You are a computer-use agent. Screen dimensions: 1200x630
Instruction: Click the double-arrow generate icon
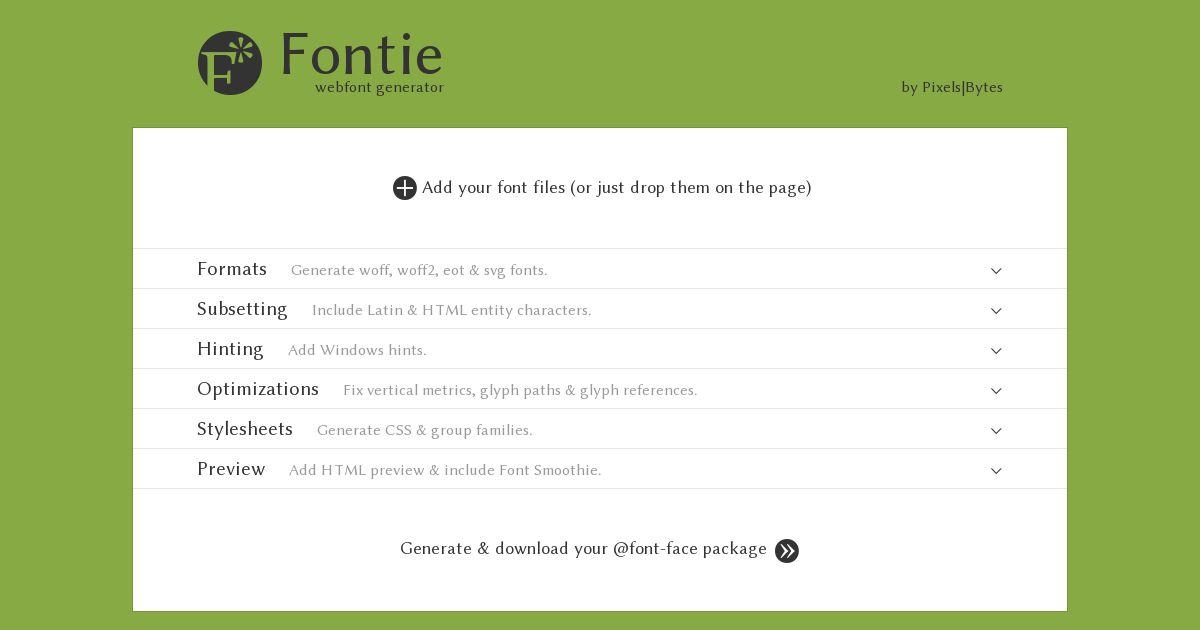pos(787,551)
